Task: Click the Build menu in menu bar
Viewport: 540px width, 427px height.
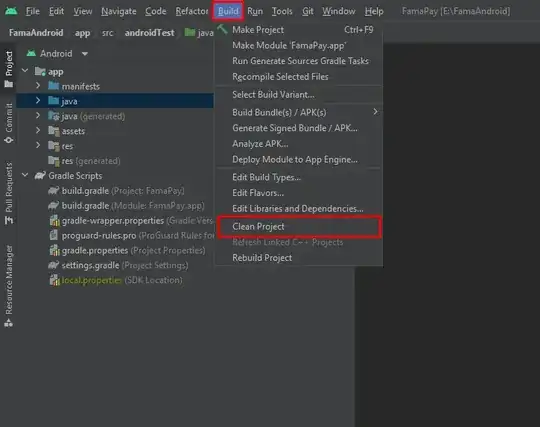Action: tap(228, 11)
